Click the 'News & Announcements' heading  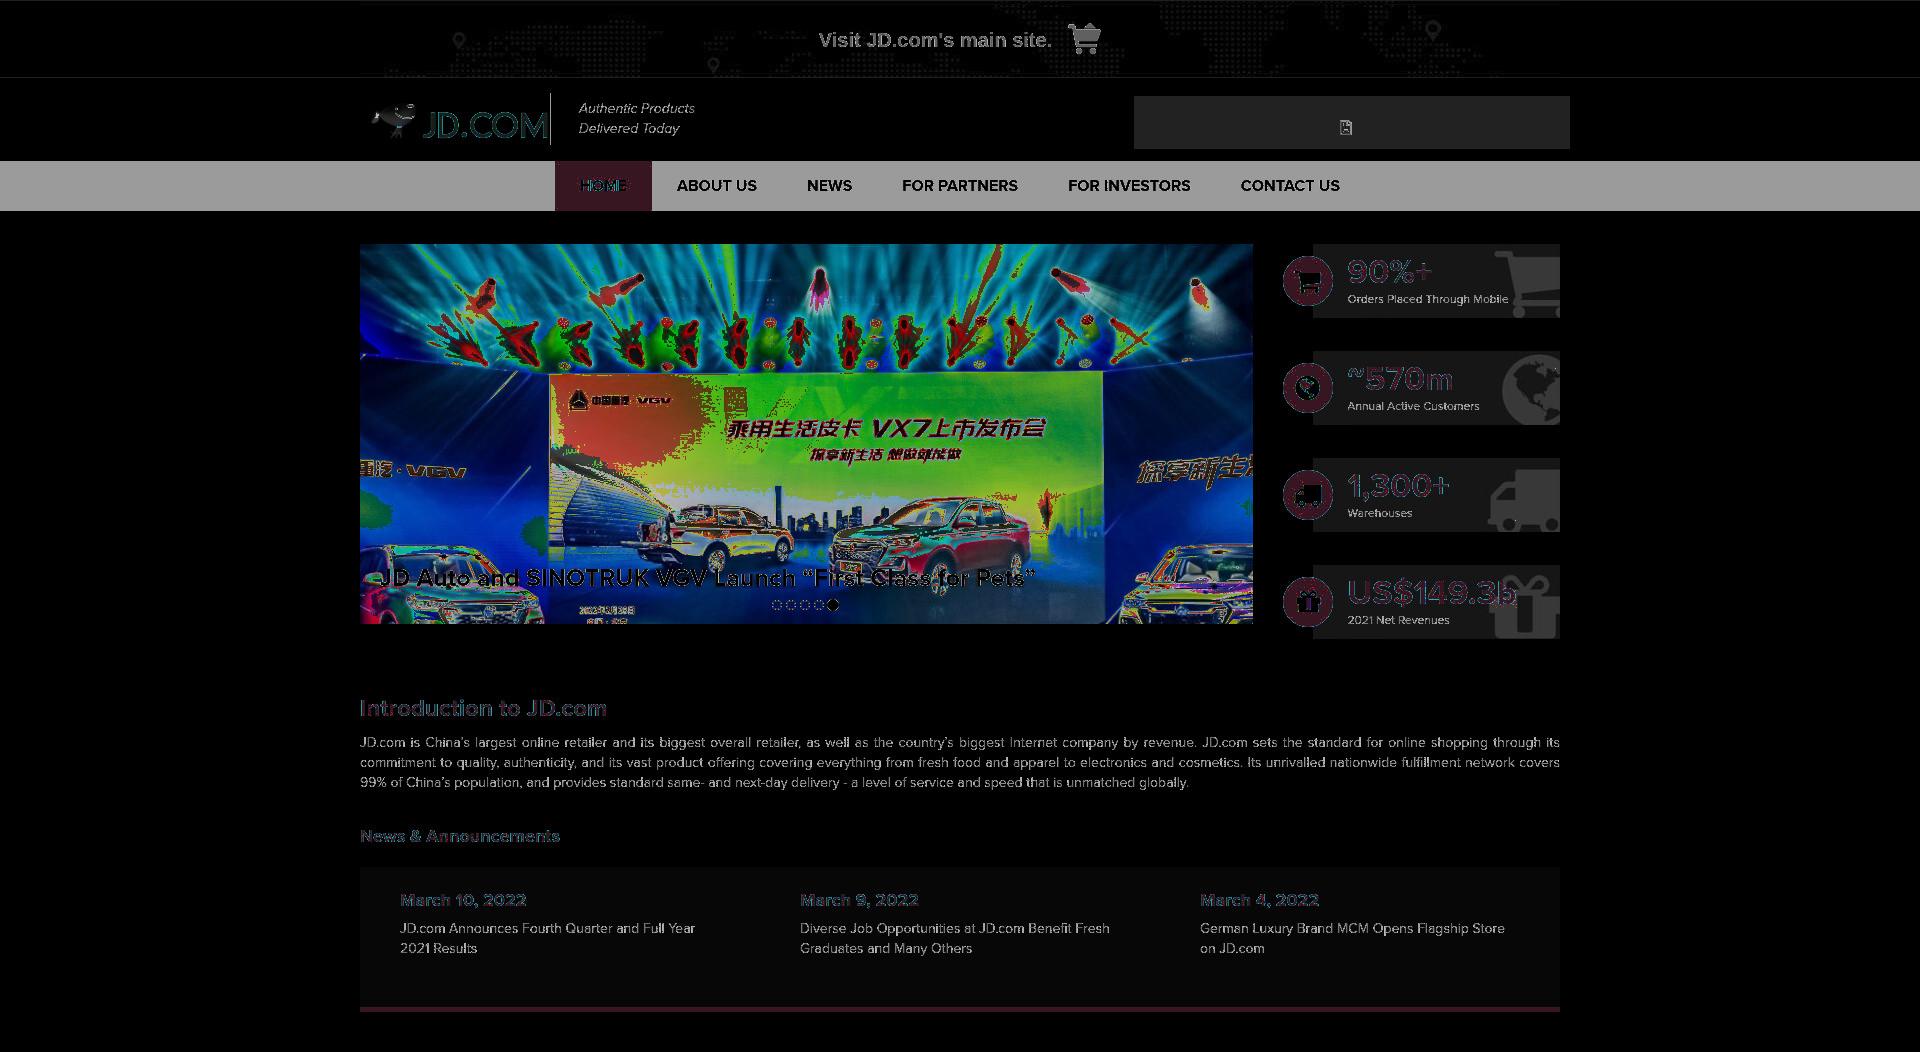460,836
